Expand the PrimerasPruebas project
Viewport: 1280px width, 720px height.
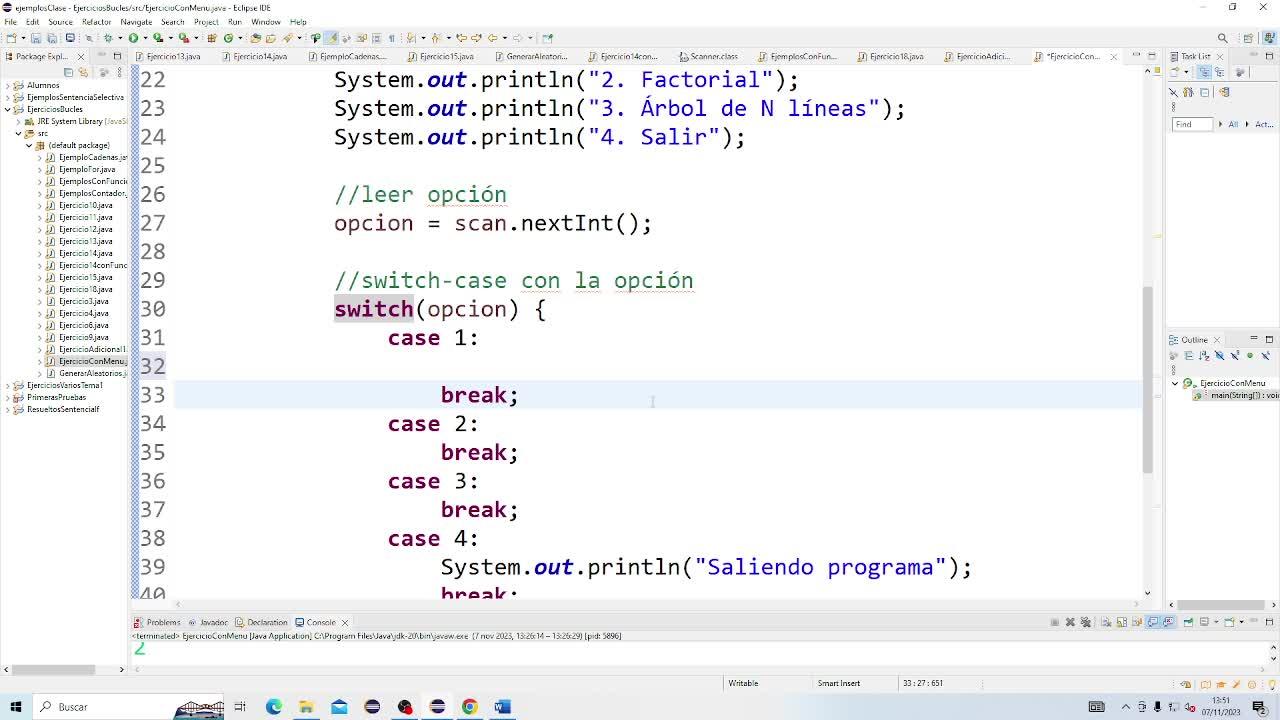point(8,397)
